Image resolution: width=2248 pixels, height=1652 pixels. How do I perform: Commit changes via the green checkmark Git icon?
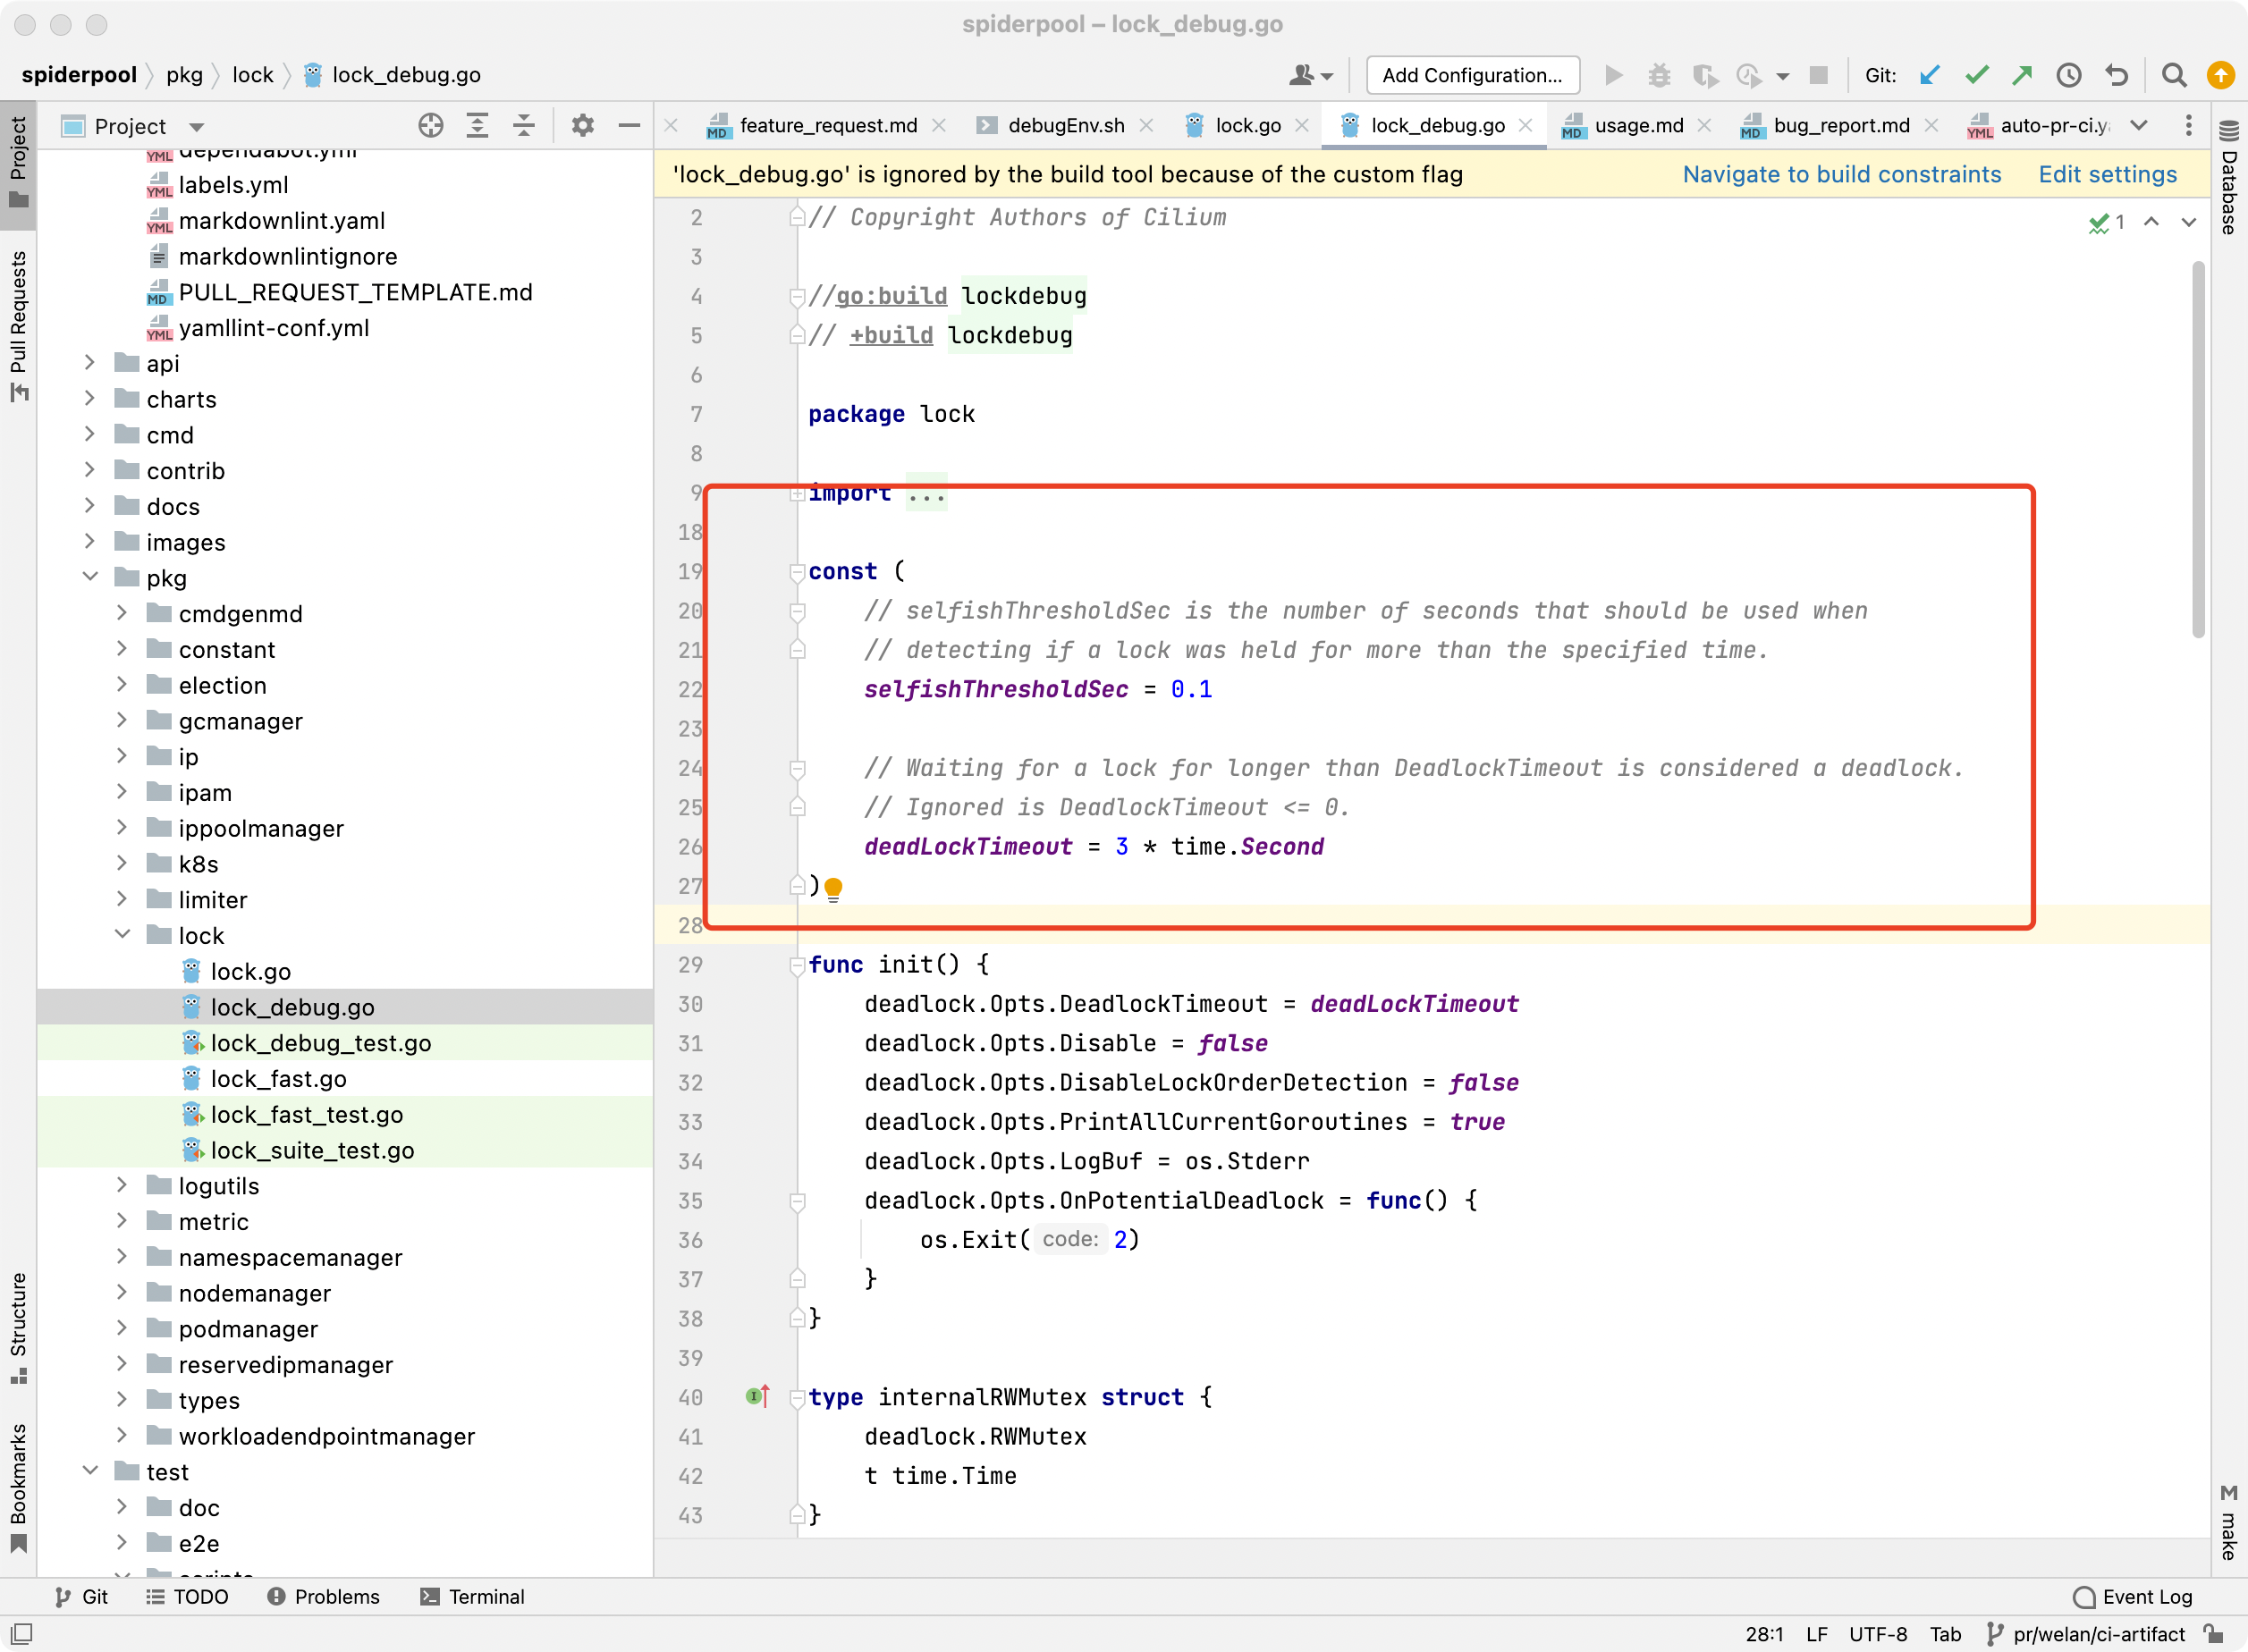click(1977, 75)
